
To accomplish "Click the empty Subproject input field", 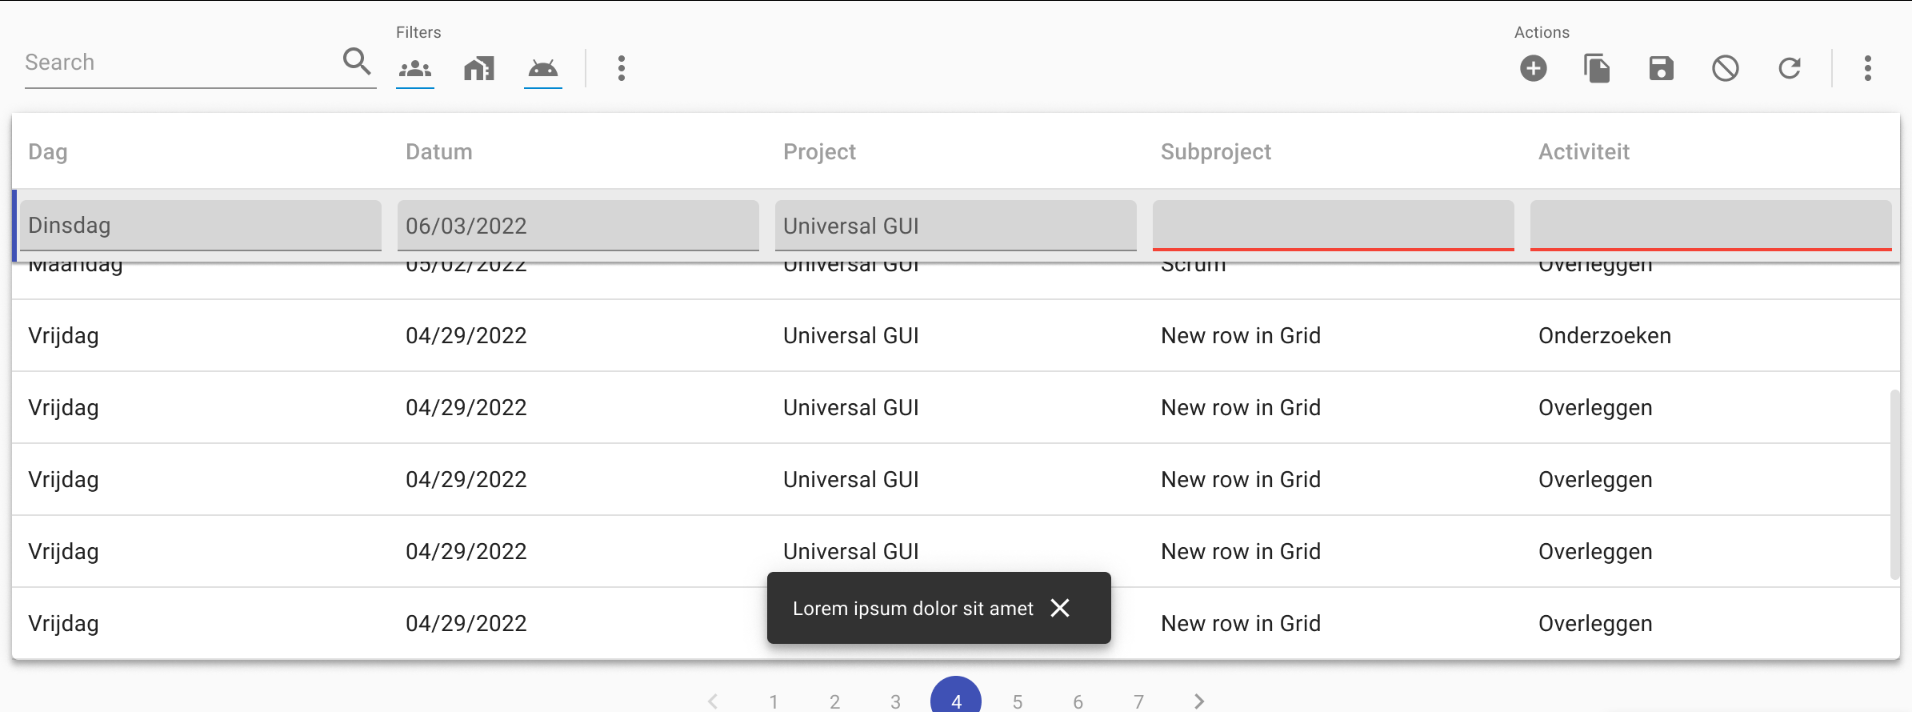I will pos(1333,225).
